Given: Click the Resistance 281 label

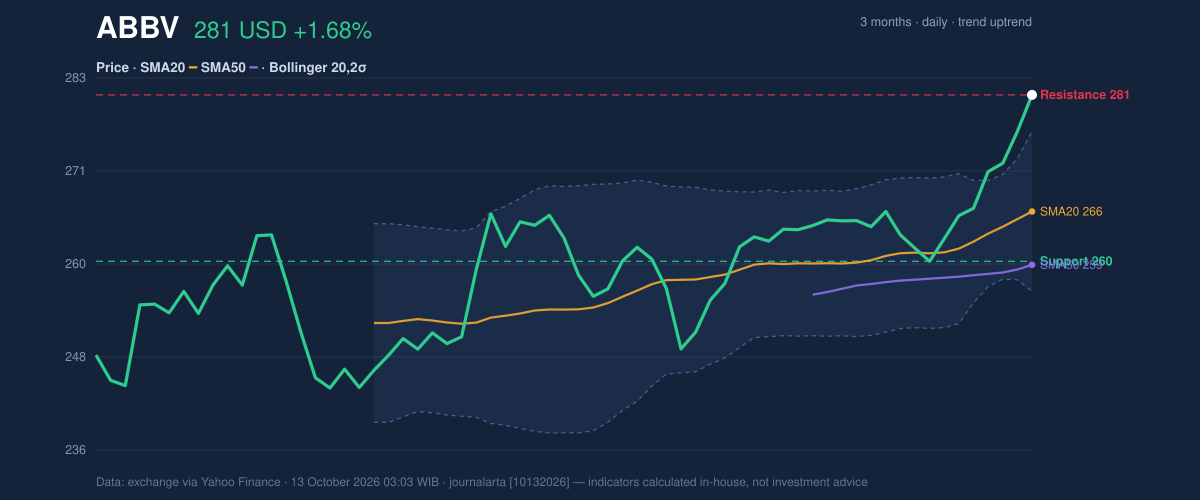Looking at the screenshot, I should point(1085,95).
